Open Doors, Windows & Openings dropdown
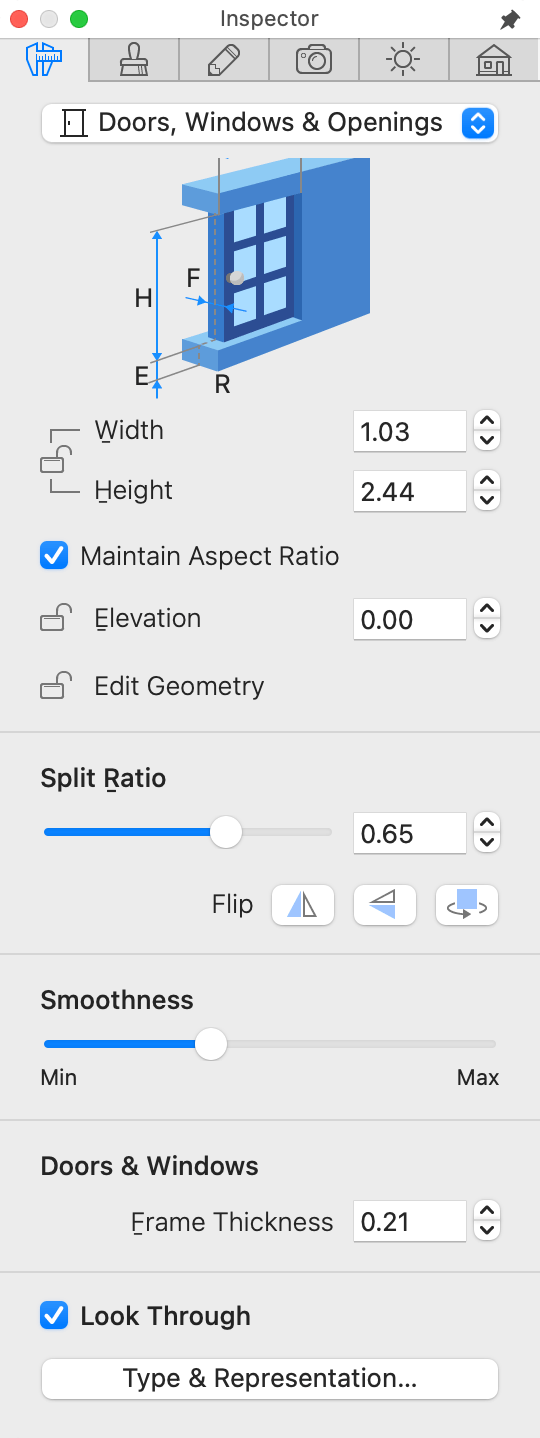The height and width of the screenshot is (1438, 540). coord(270,123)
